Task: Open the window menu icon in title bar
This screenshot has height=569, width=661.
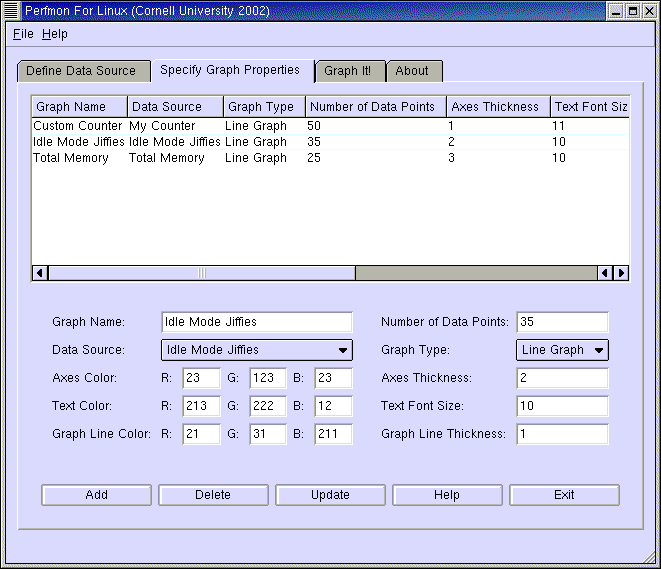Action: point(13,10)
